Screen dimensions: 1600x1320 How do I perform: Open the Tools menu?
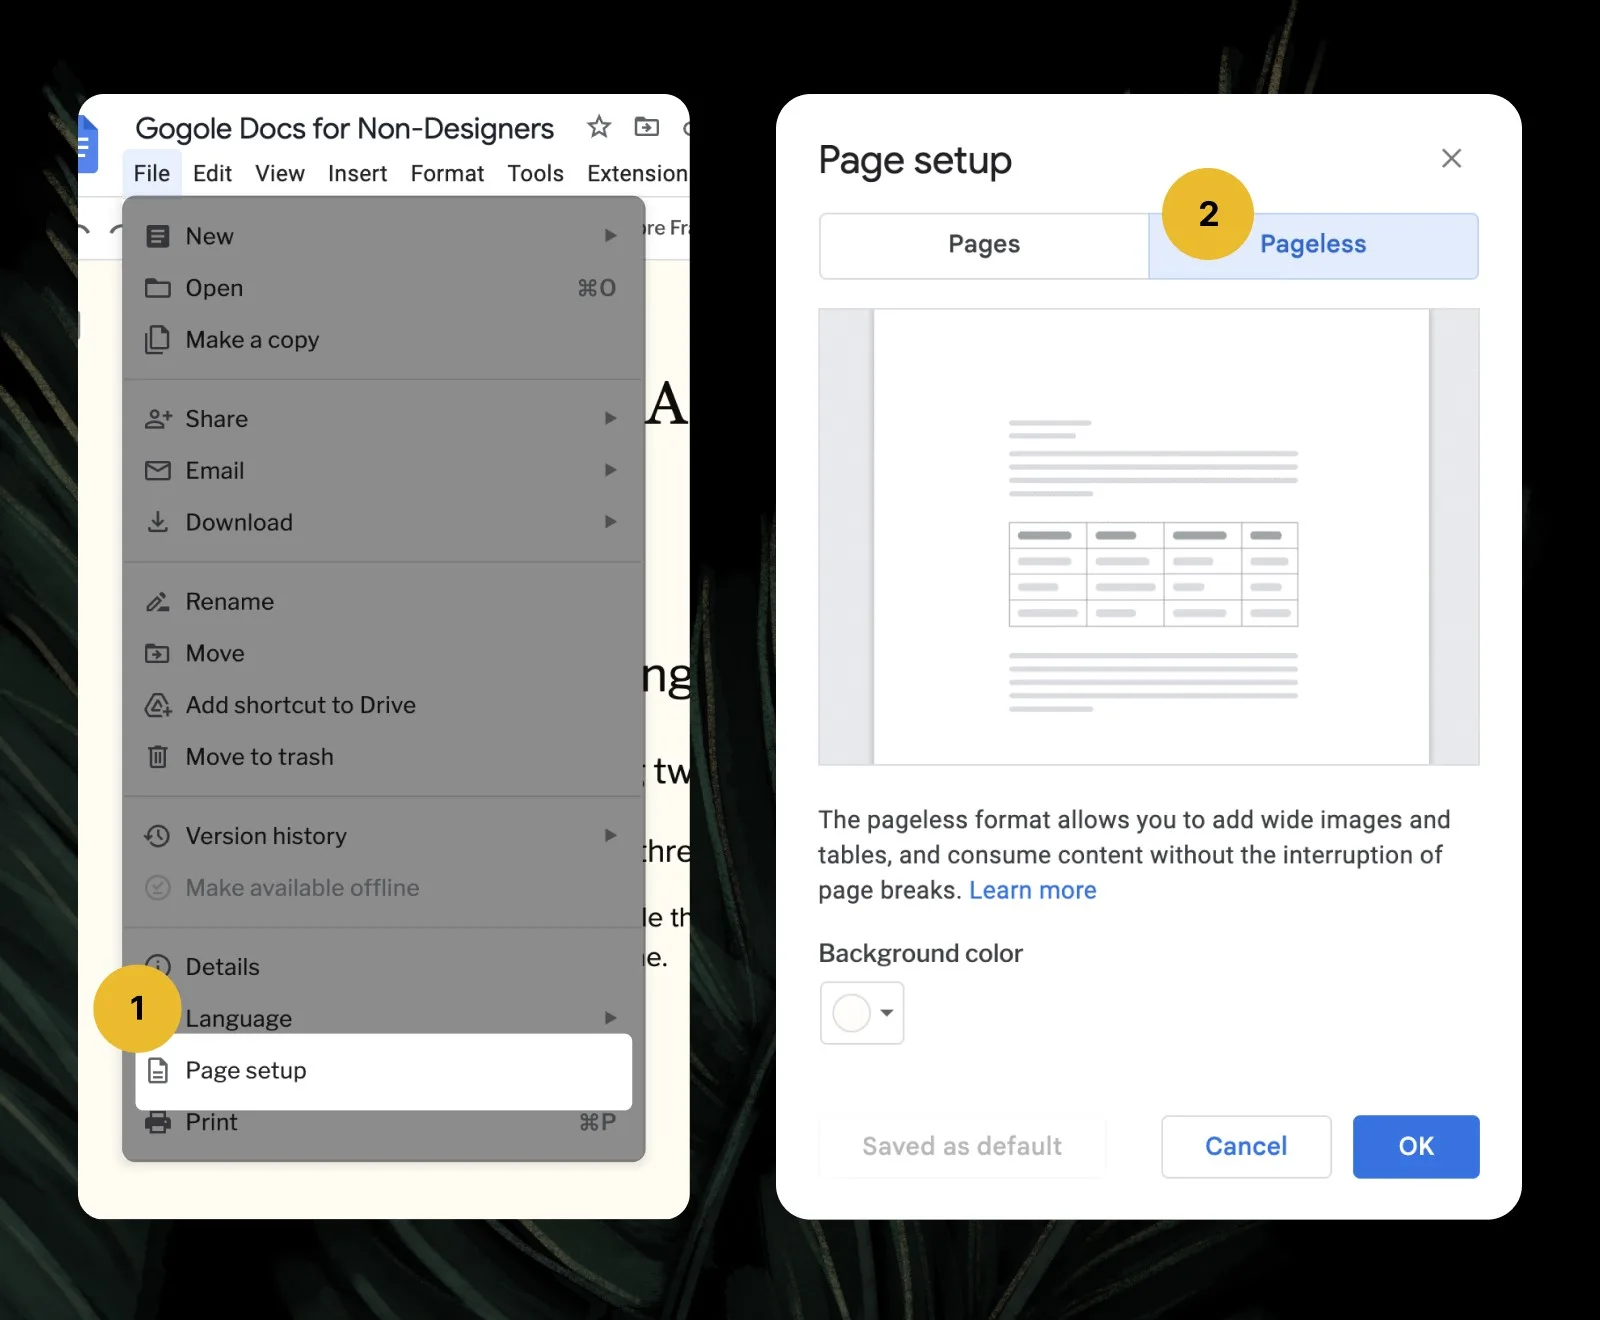[535, 173]
